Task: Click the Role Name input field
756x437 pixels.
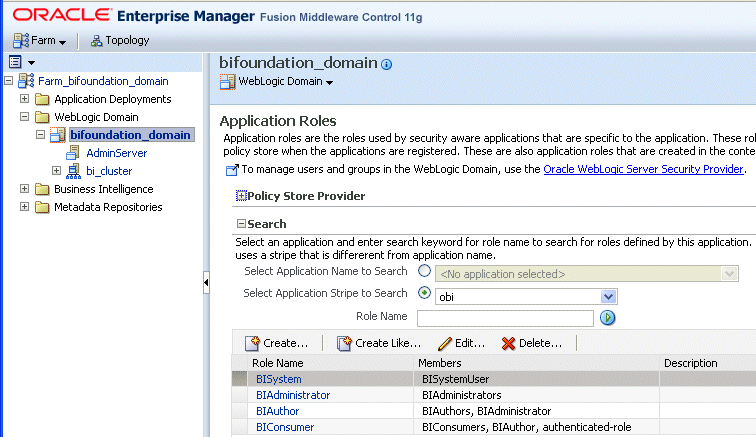Action: tap(505, 318)
